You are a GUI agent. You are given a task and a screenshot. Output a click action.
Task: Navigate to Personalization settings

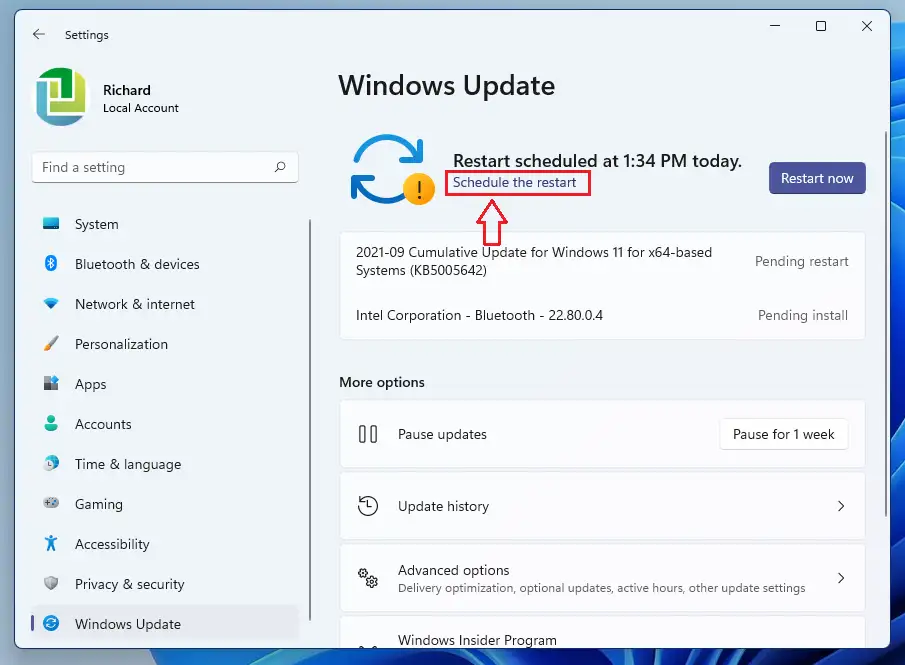[165, 344]
